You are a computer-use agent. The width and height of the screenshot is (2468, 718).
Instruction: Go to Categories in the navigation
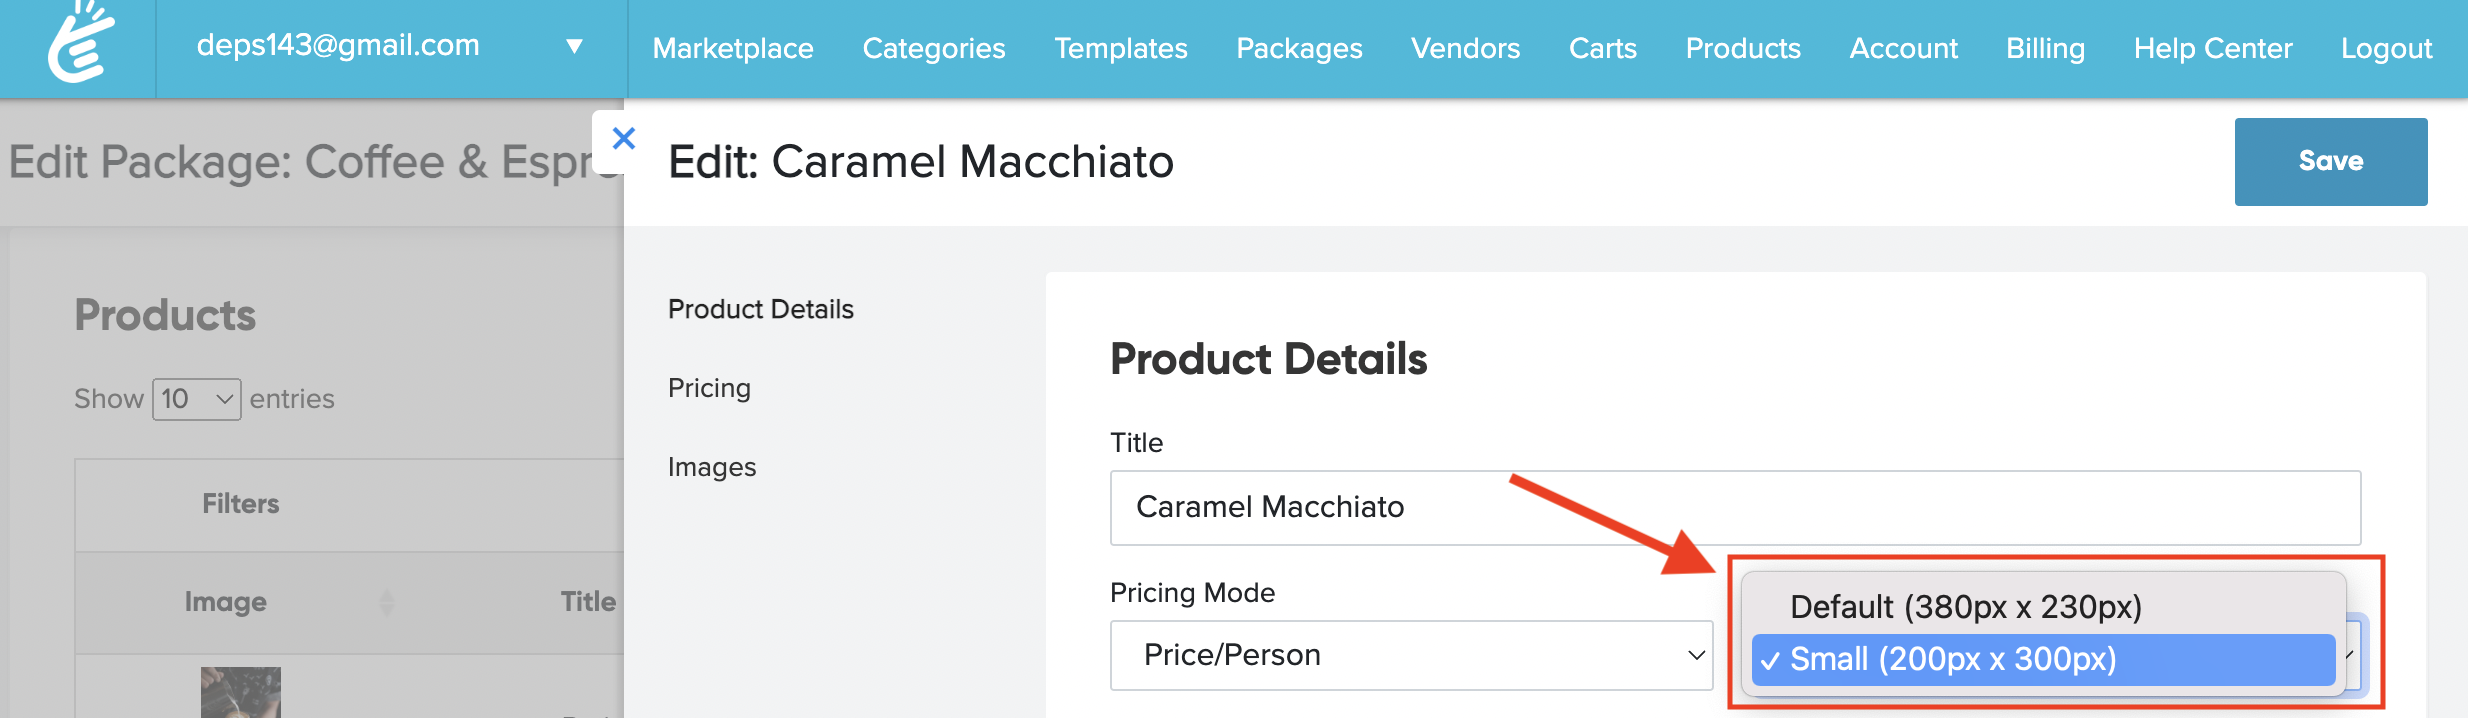coord(933,48)
